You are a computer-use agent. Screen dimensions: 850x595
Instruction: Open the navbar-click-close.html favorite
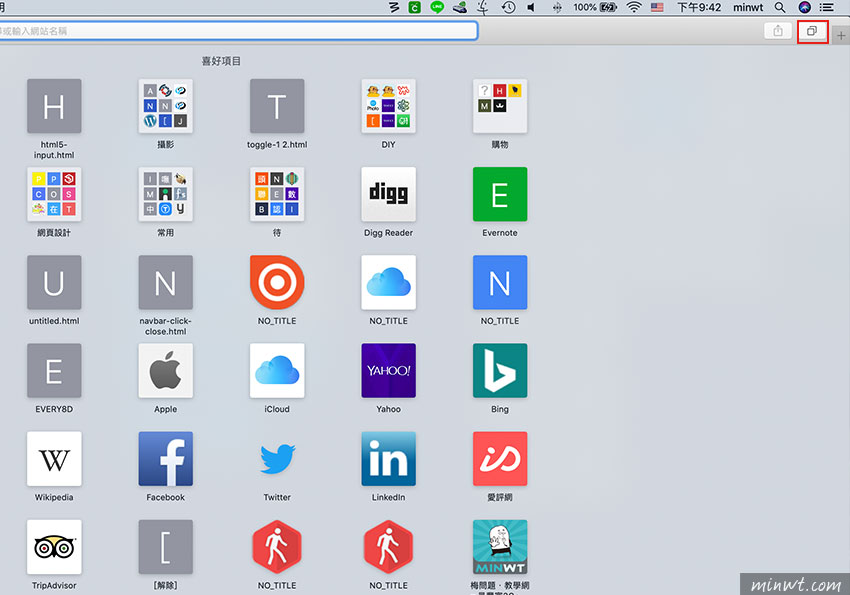tap(165, 282)
